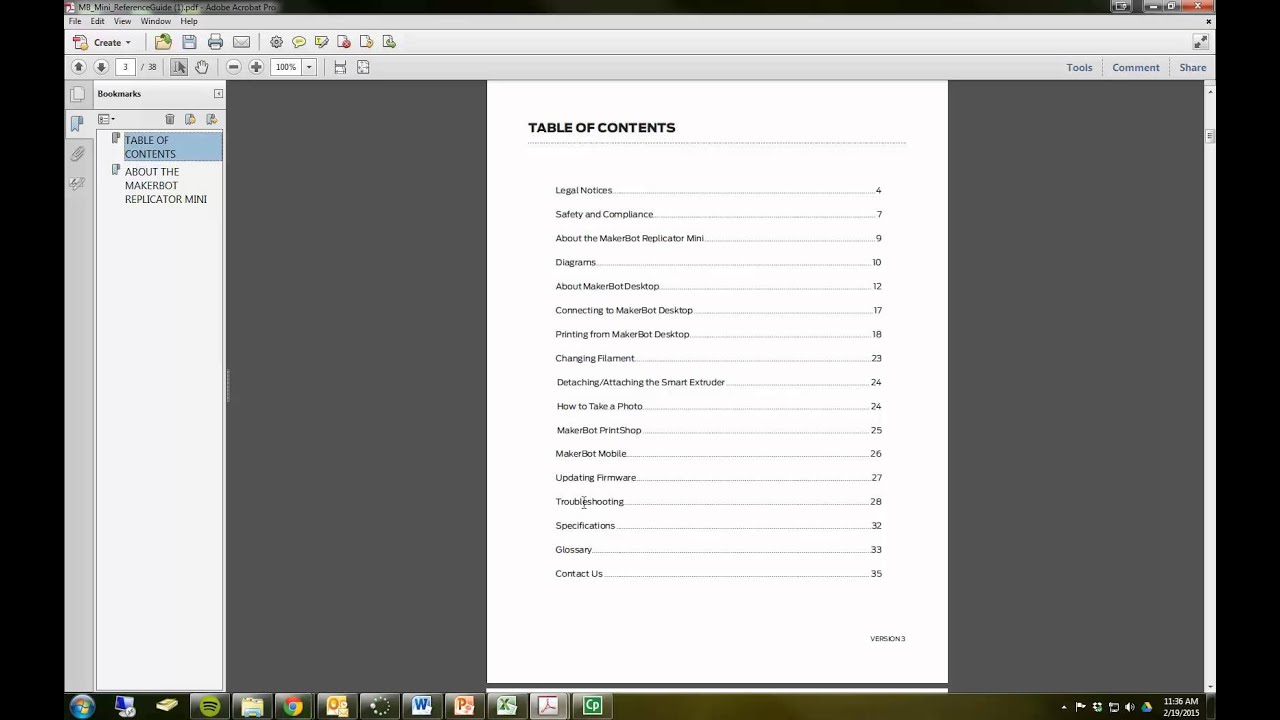Open the bookmarks options menu dropdown
Image resolution: width=1280 pixels, height=720 pixels.
coord(106,119)
